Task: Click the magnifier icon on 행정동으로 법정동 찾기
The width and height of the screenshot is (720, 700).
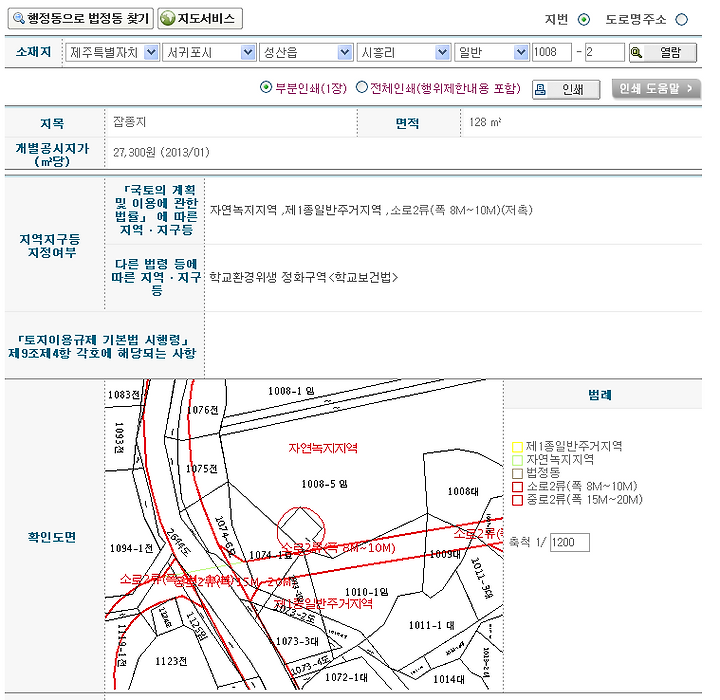Action: coord(18,18)
